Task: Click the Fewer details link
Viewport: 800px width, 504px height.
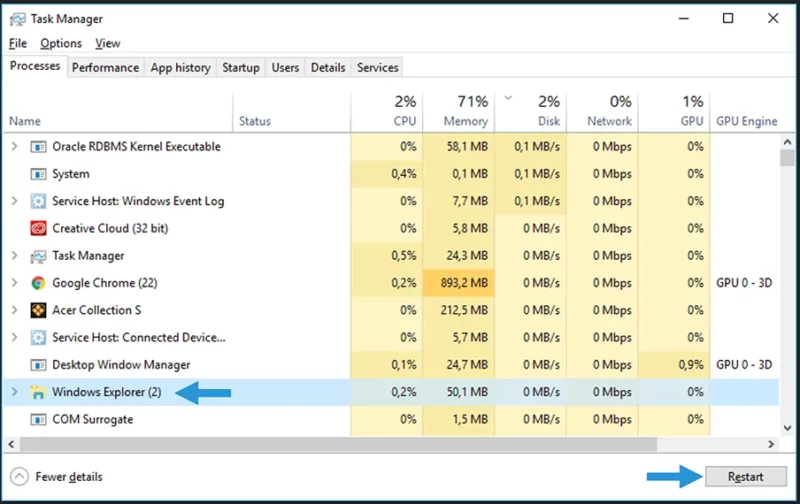Action: coord(69,477)
